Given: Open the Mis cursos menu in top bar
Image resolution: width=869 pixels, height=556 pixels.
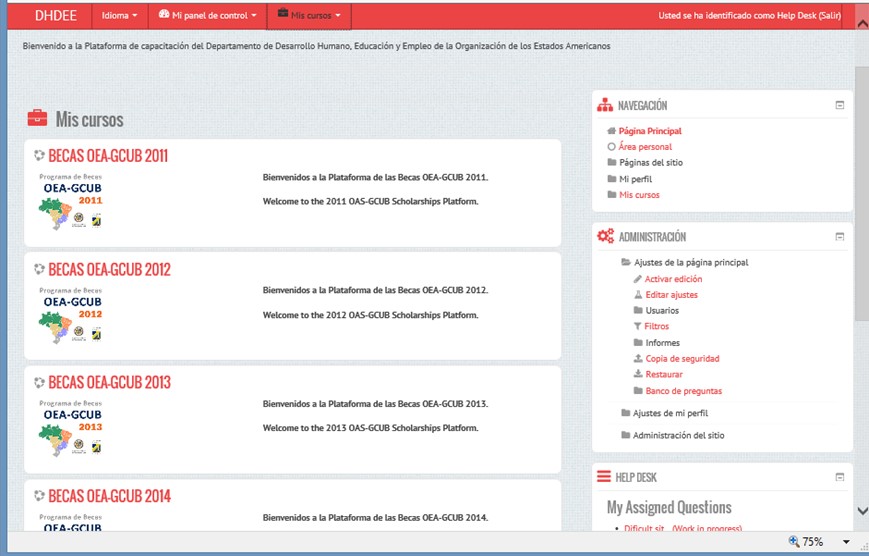Looking at the screenshot, I should click(309, 16).
